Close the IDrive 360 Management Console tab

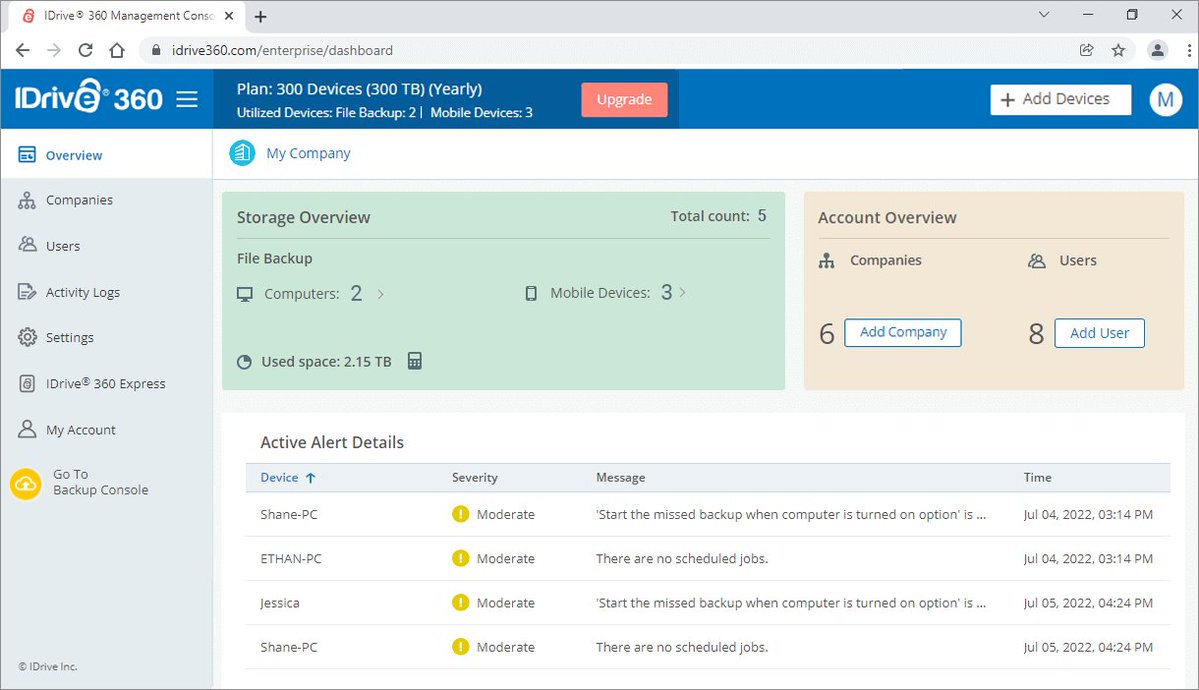coord(229,15)
